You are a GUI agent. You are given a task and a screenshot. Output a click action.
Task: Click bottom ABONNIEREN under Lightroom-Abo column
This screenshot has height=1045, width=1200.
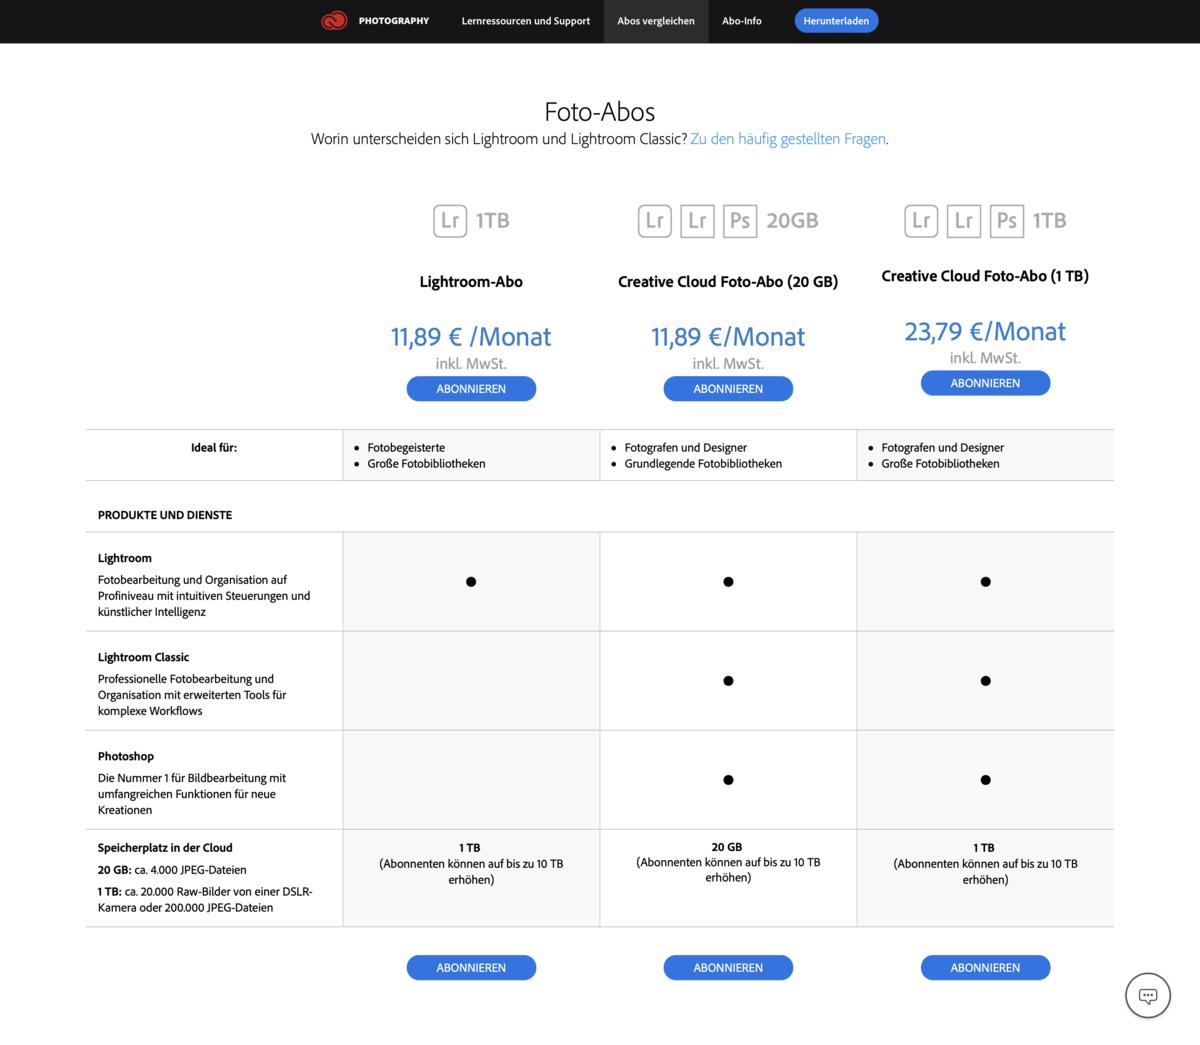(471, 968)
